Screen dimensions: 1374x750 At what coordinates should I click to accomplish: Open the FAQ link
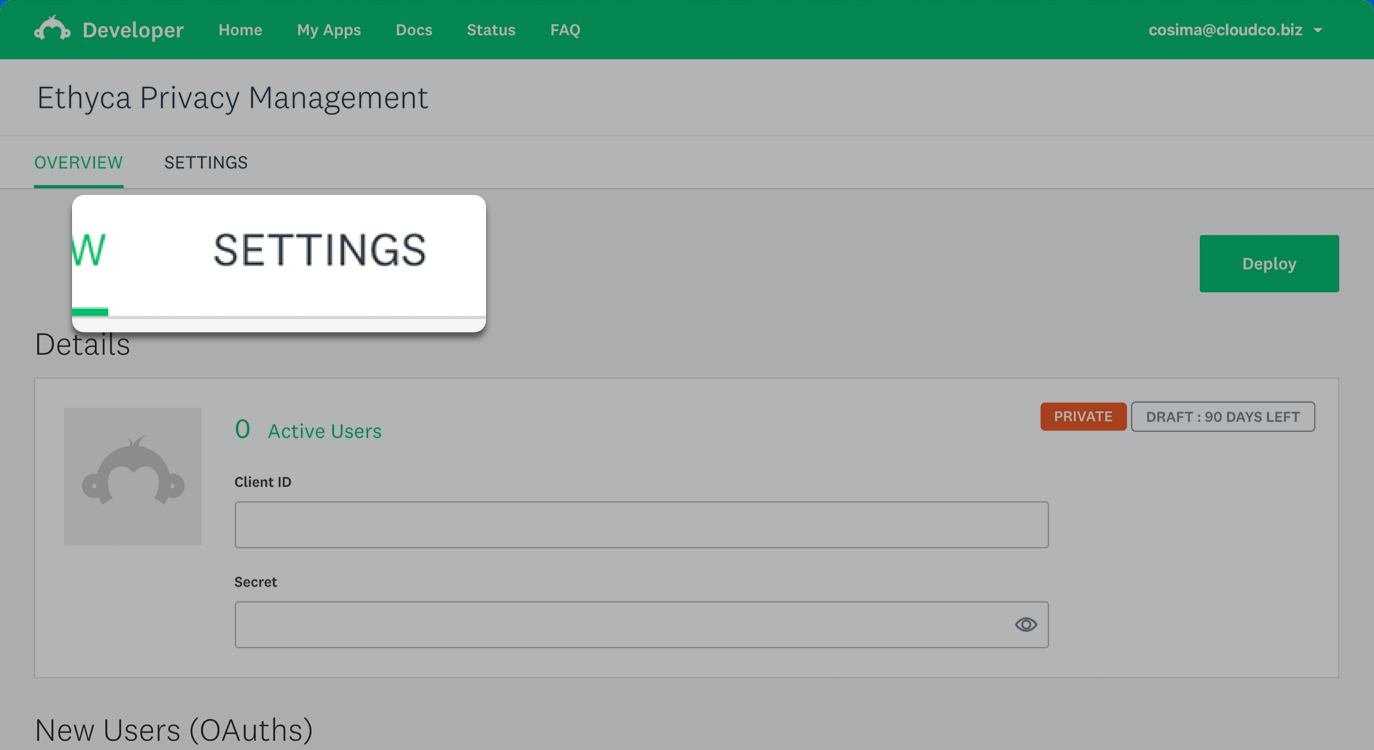point(565,30)
